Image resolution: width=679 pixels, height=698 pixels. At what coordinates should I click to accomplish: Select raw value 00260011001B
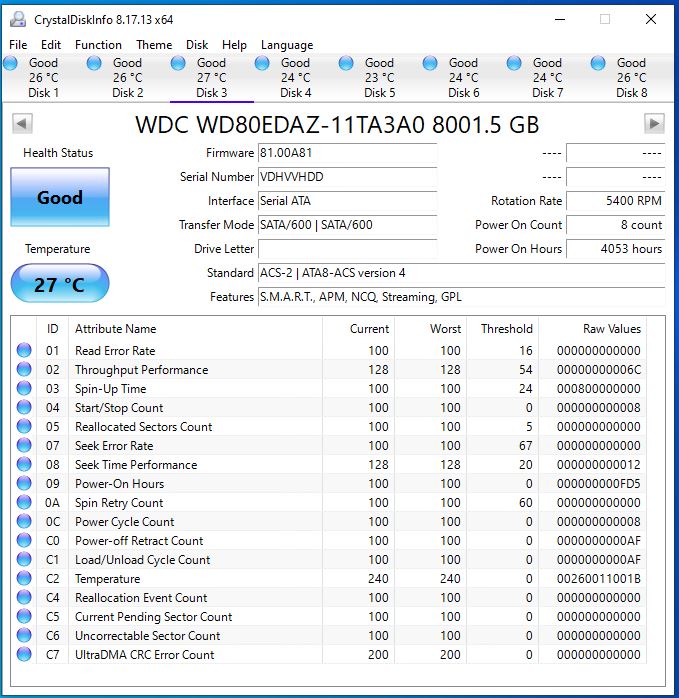click(598, 578)
